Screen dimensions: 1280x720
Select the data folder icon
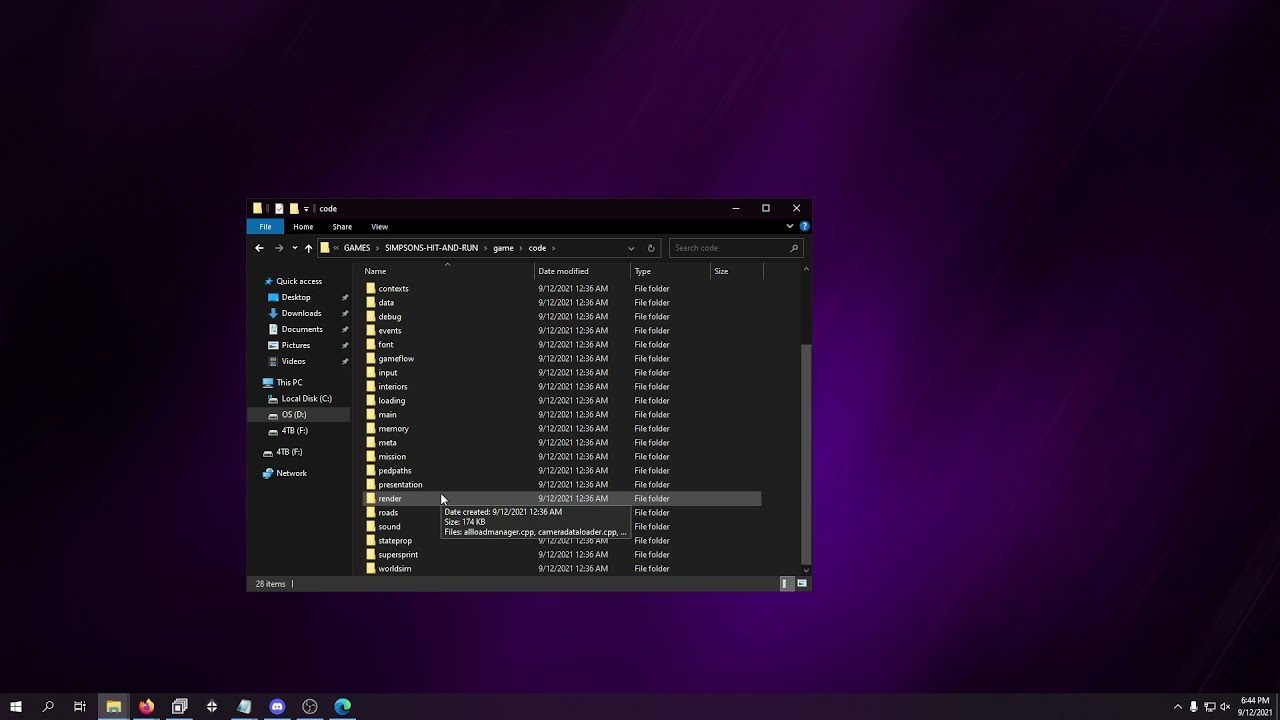(x=371, y=302)
